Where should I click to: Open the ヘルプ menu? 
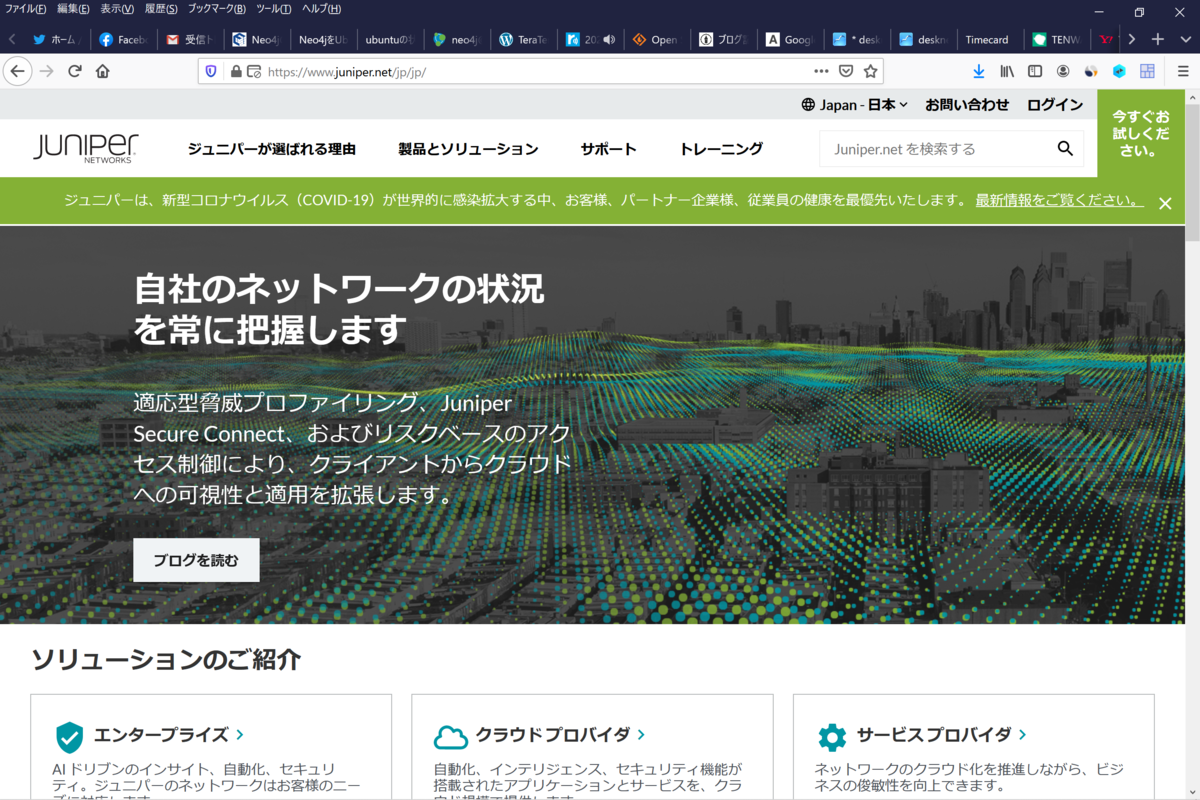coord(321,9)
